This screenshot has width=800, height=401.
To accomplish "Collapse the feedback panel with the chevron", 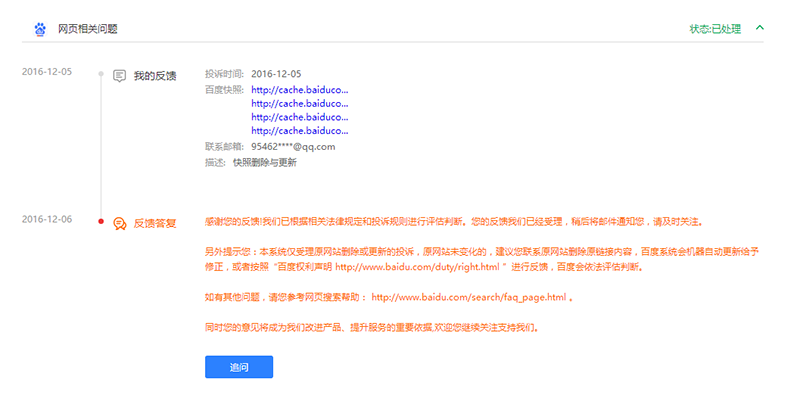I will (x=760, y=28).
